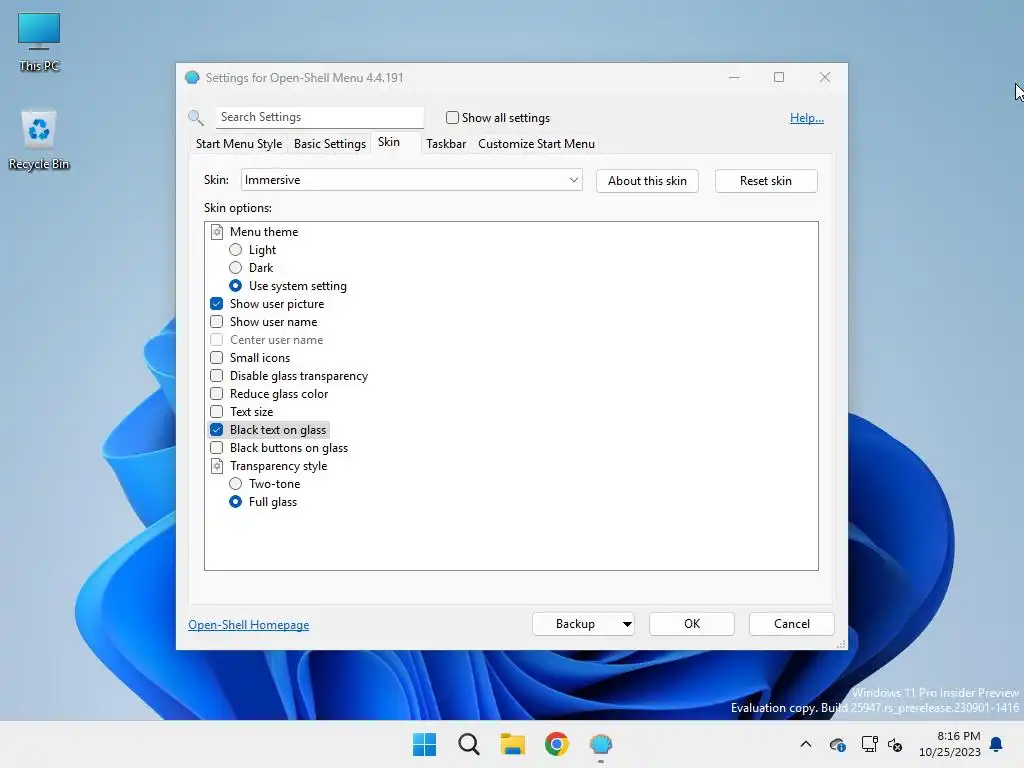Switch to the Taskbar tab
The image size is (1024, 768).
pos(446,144)
